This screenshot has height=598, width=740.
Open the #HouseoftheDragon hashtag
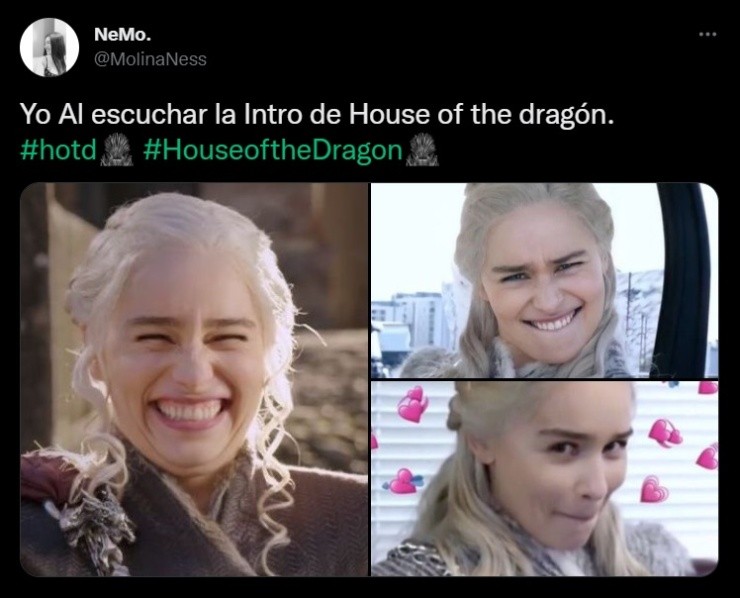tap(272, 150)
